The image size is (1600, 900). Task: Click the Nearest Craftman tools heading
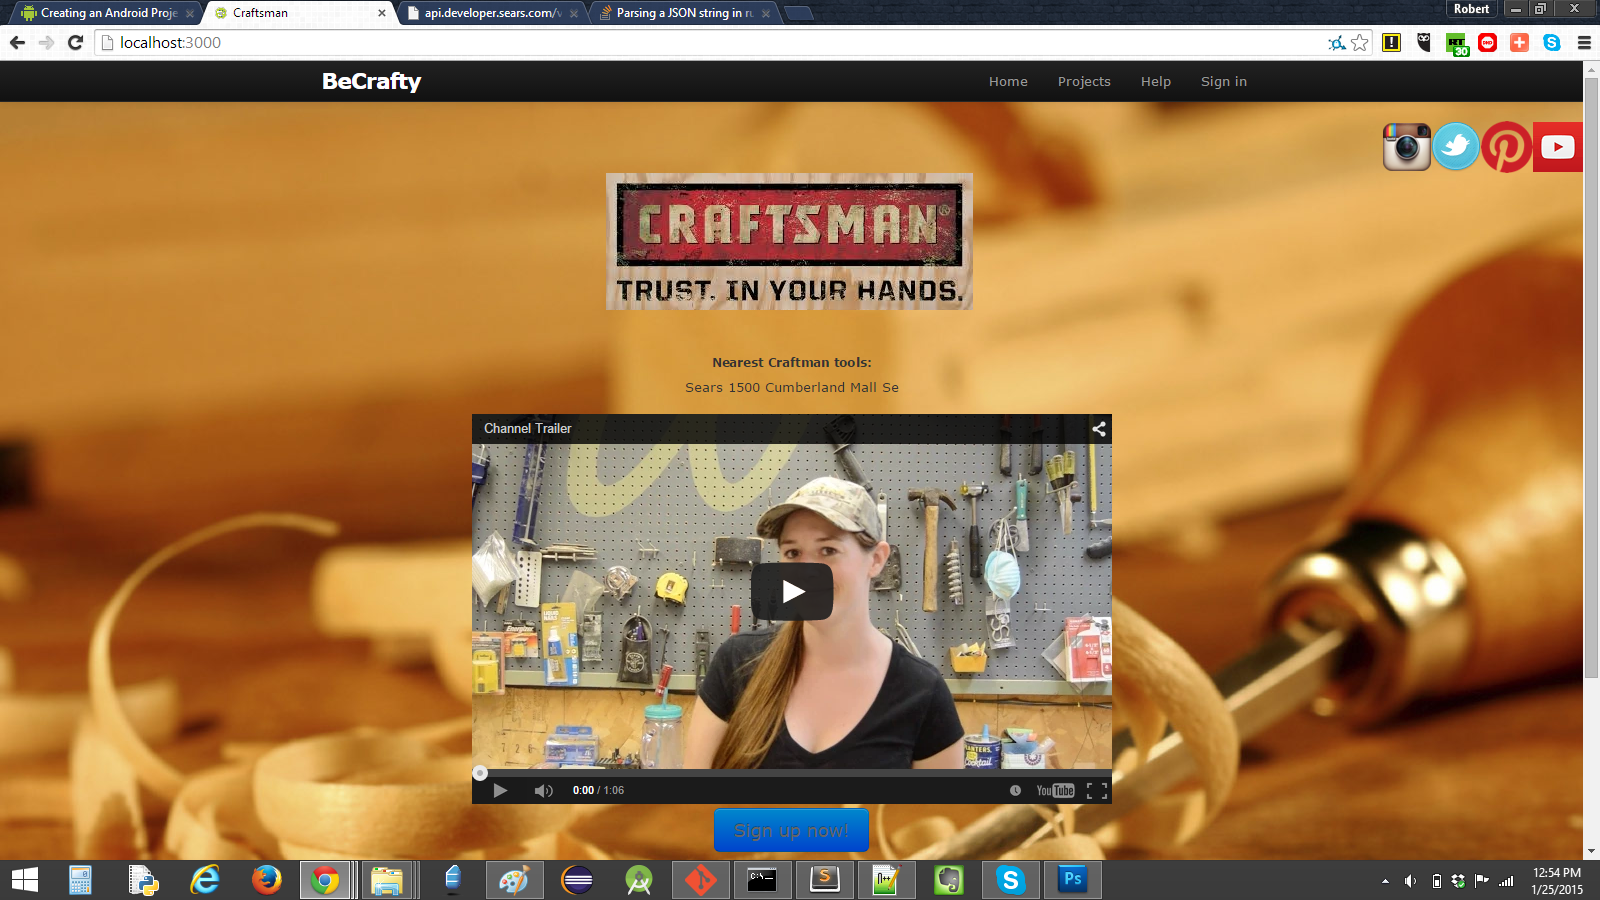[792, 362]
